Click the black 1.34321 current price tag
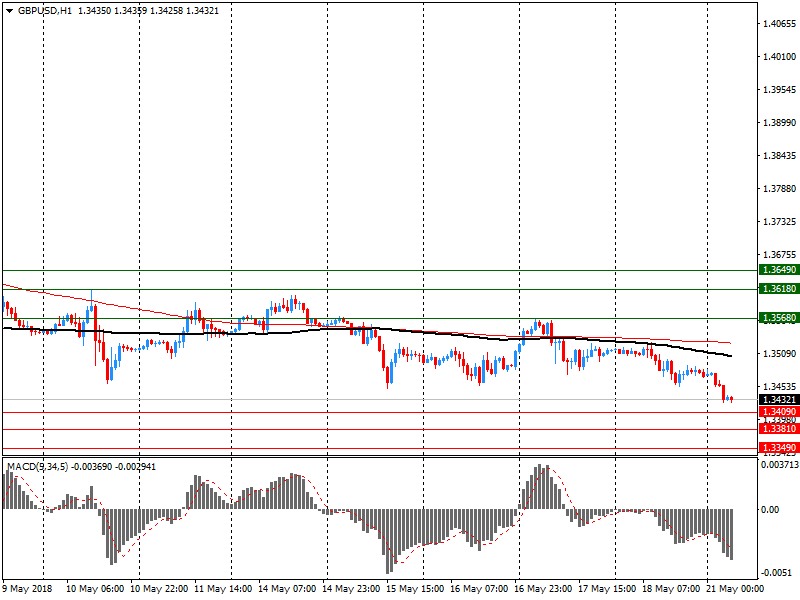The width and height of the screenshot is (800, 600). pos(778,400)
